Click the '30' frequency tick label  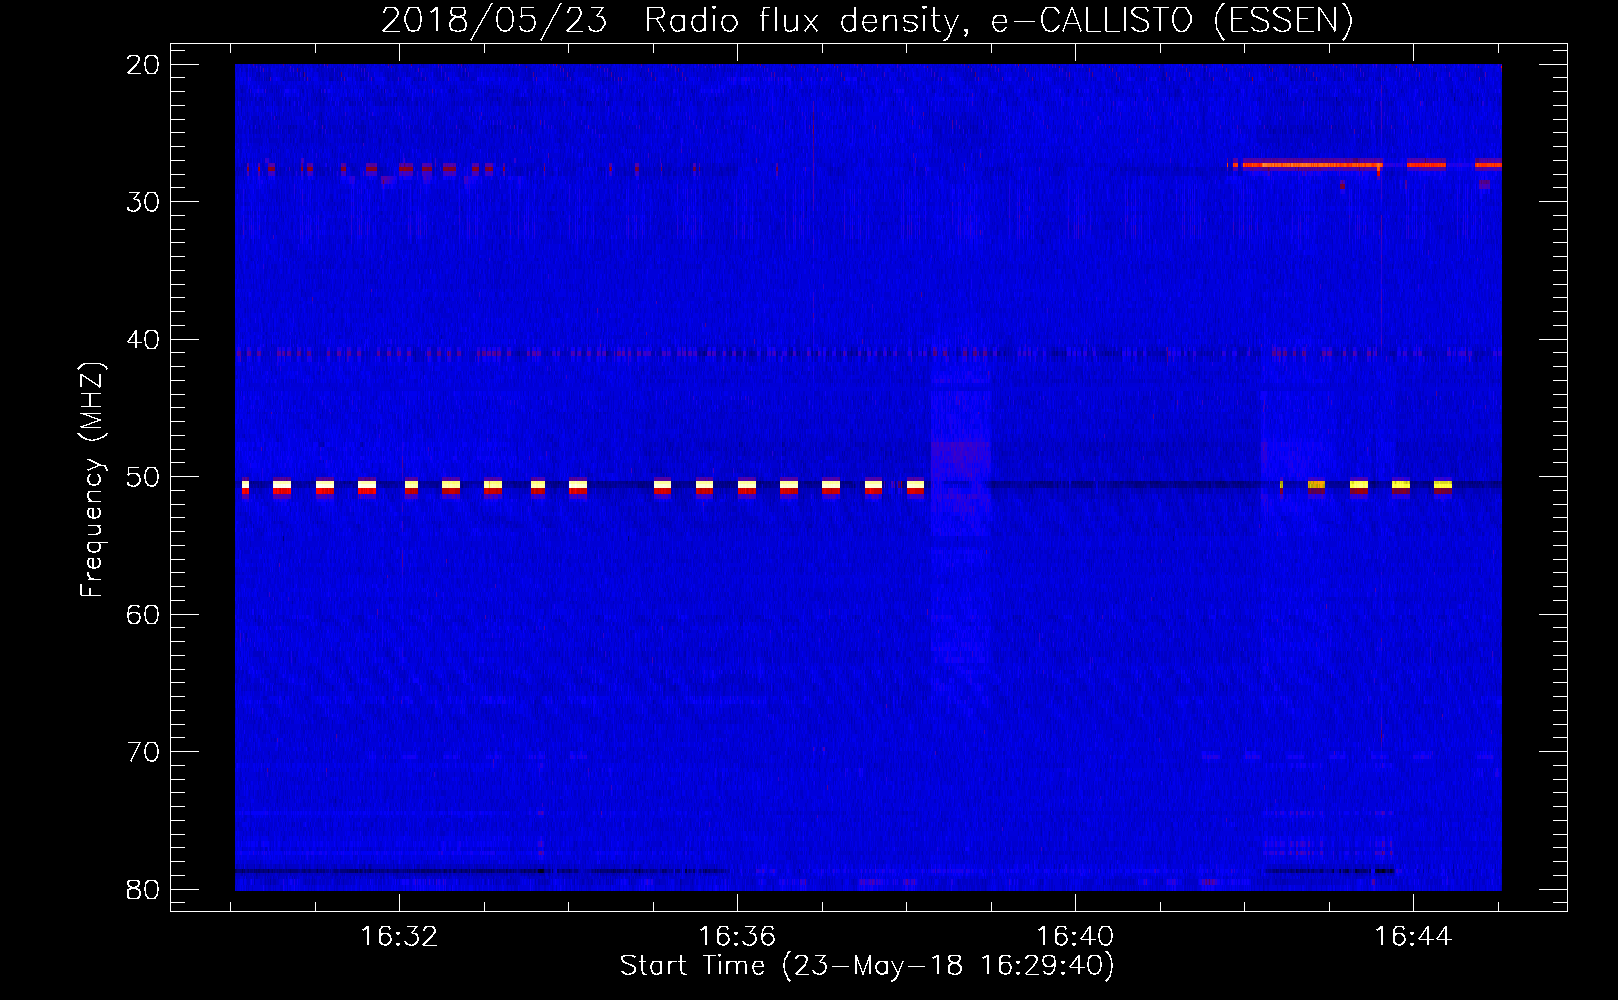click(x=143, y=201)
